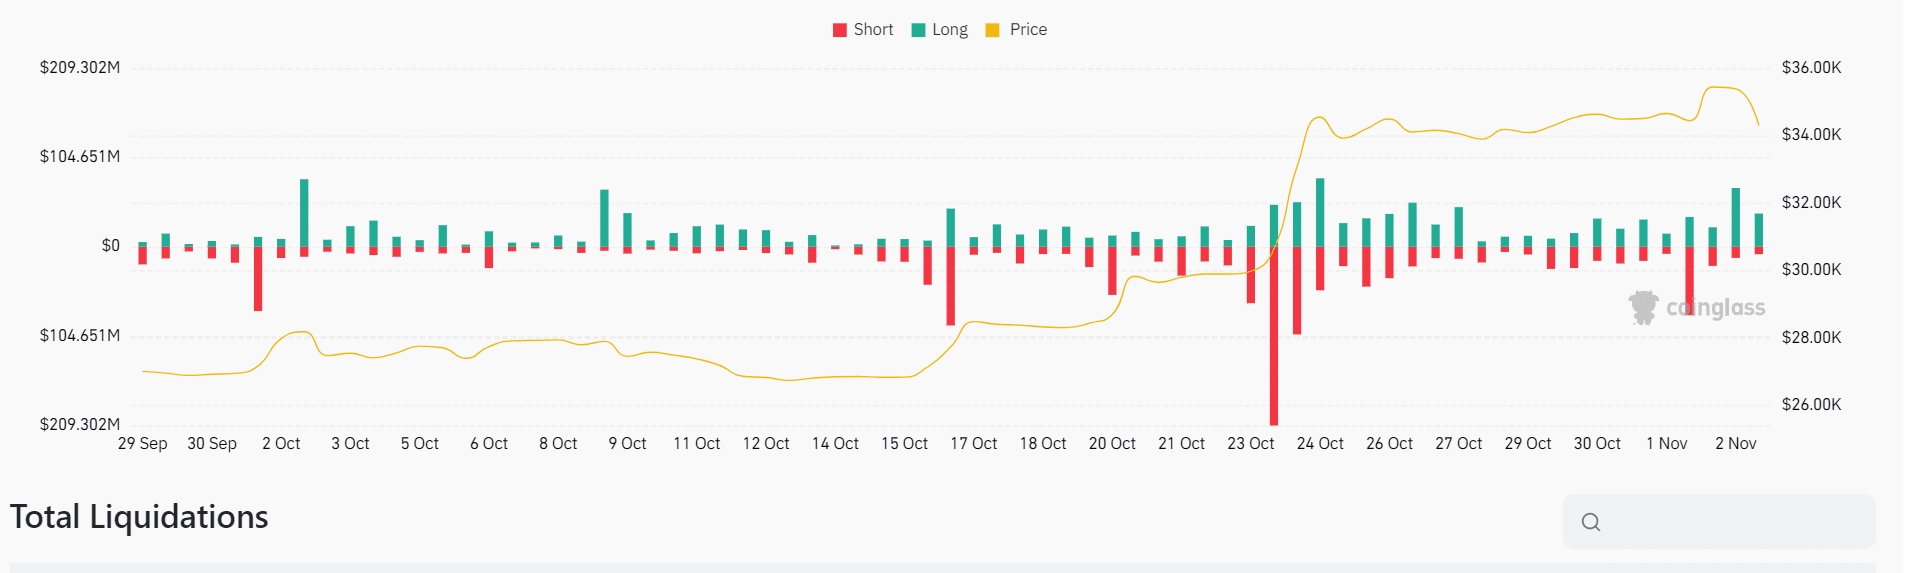Click the red short bar at 20 Oct
This screenshot has height=573, width=1921.
[x=1112, y=270]
